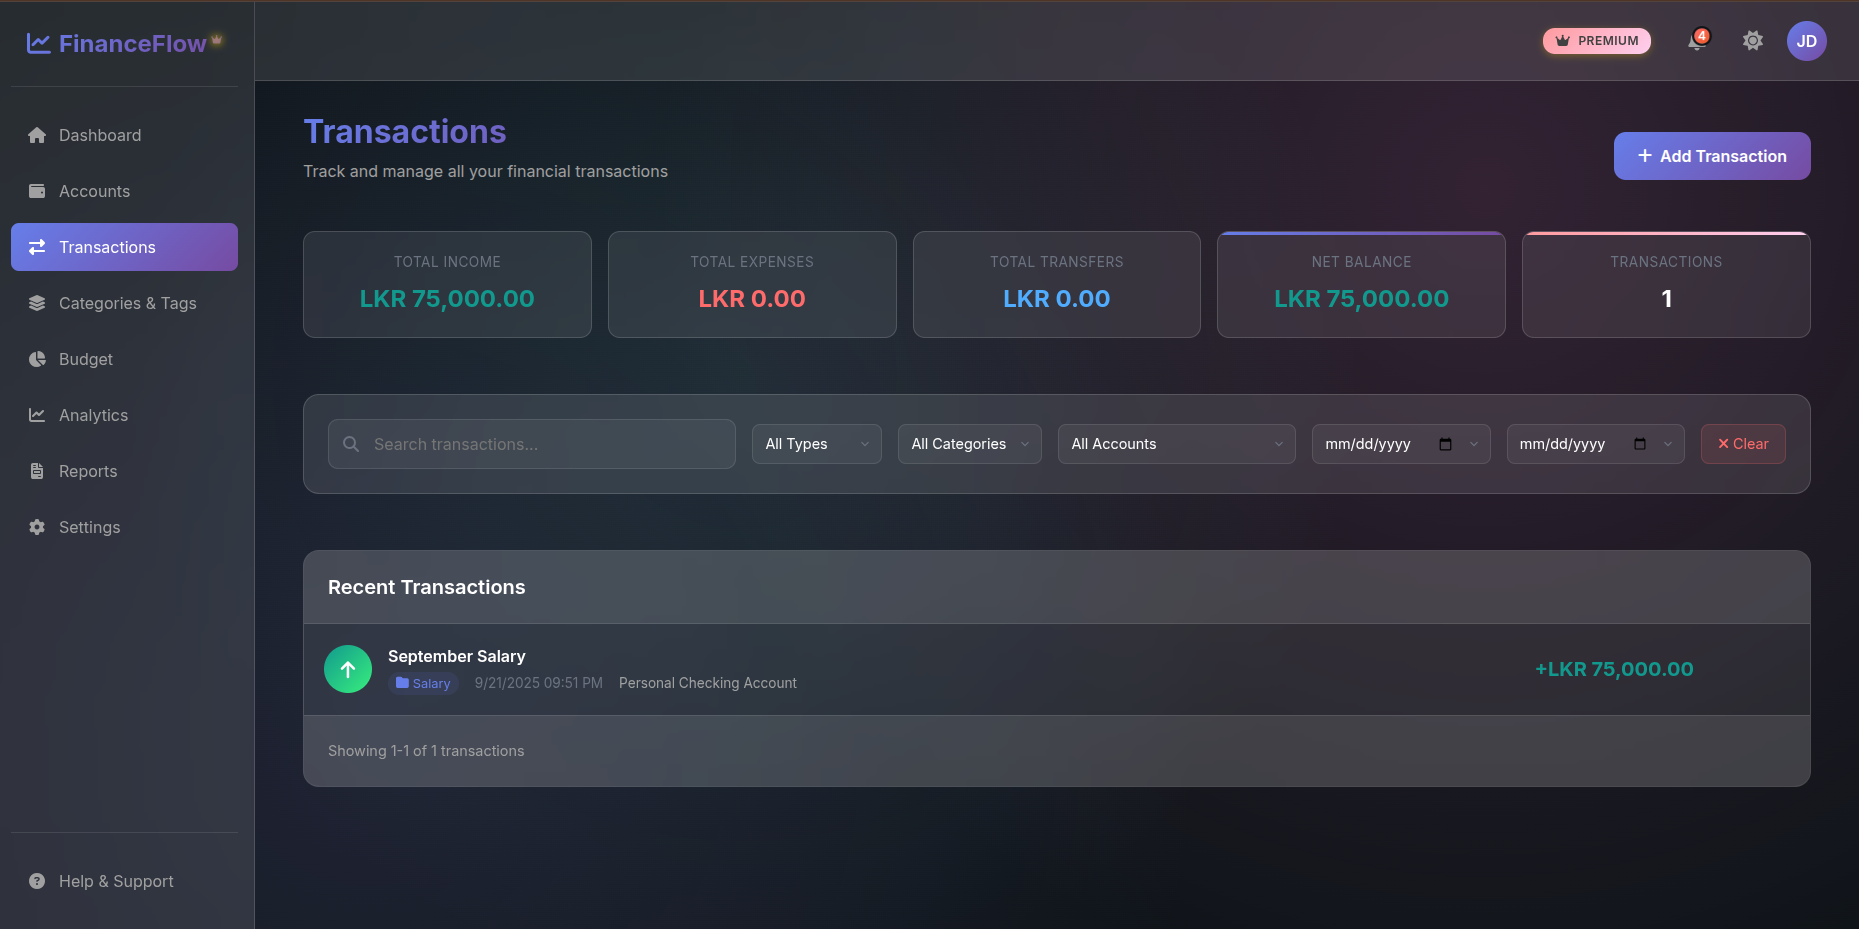This screenshot has height=929, width=1859.
Task: Open calendar picker on first date field
Action: point(1445,444)
